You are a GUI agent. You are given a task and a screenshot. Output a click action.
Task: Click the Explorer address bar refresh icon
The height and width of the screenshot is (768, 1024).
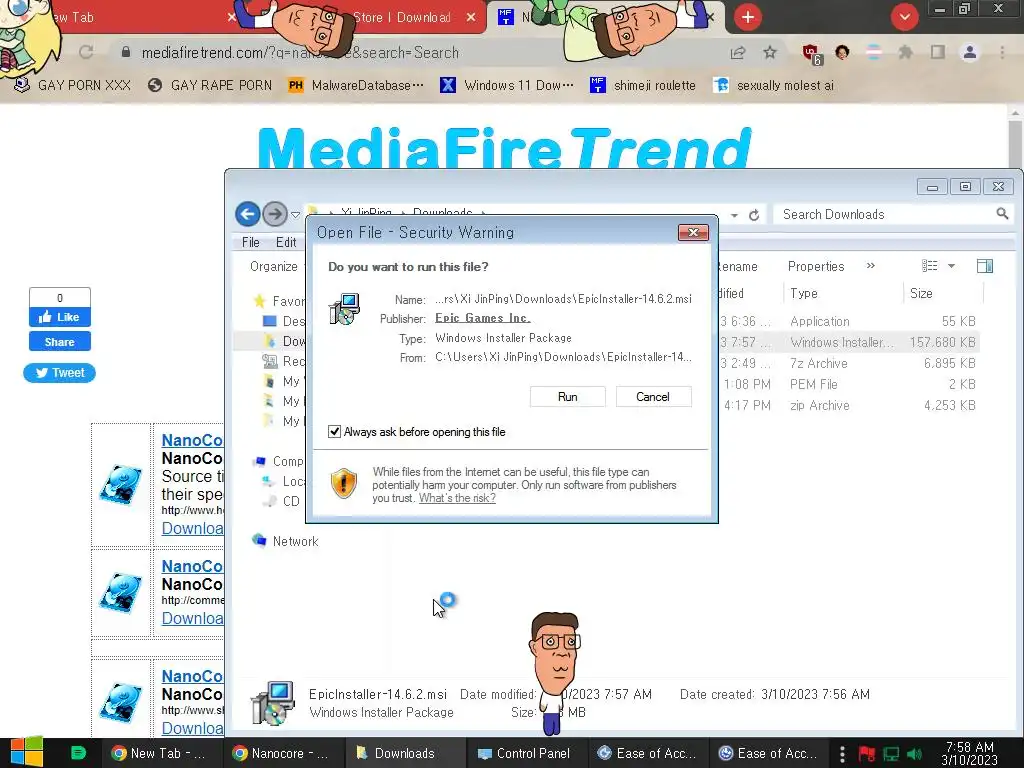point(754,215)
